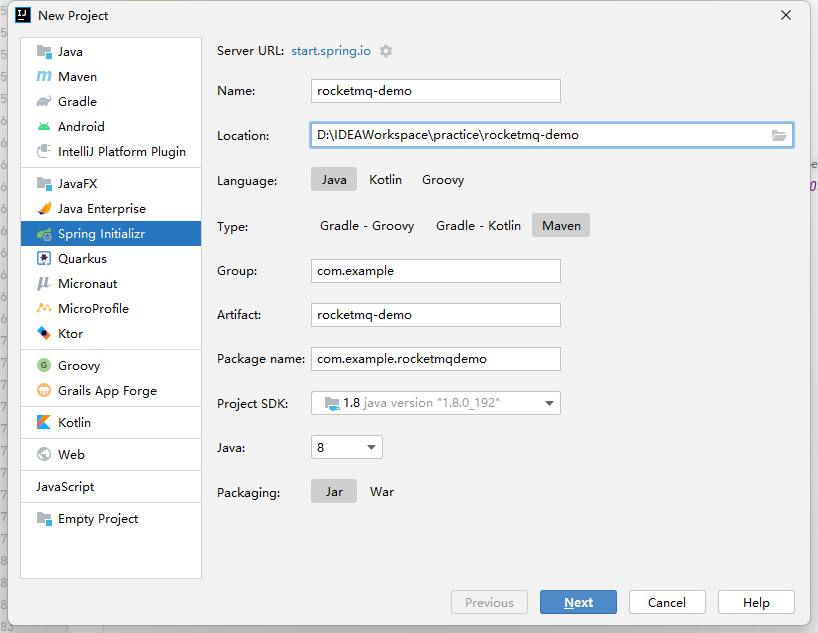Expand the Project SDK dropdown
818x633 pixels.
pyautogui.click(x=436, y=403)
